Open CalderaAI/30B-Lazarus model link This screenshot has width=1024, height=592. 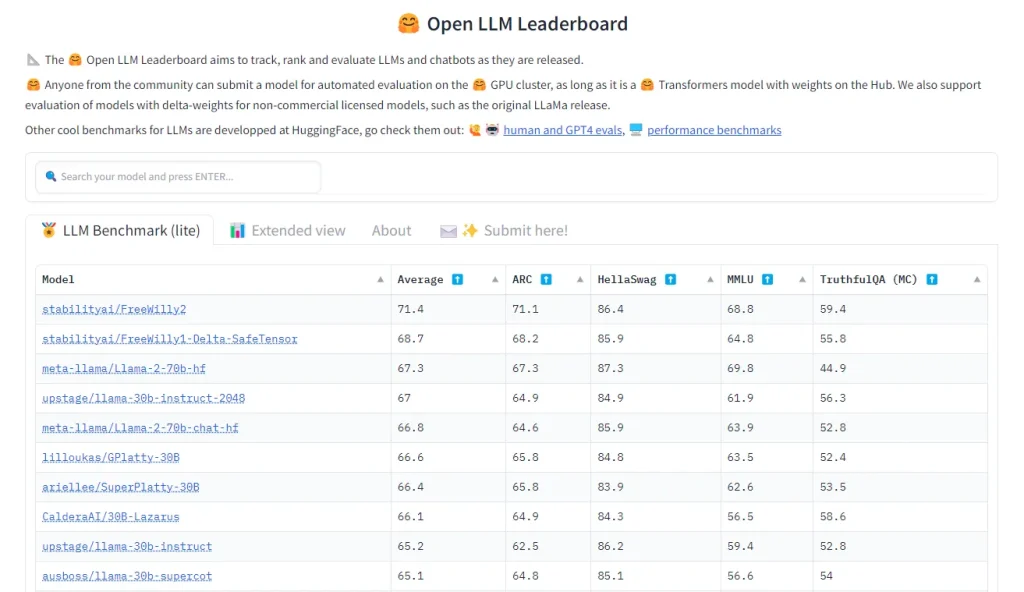pos(111,517)
